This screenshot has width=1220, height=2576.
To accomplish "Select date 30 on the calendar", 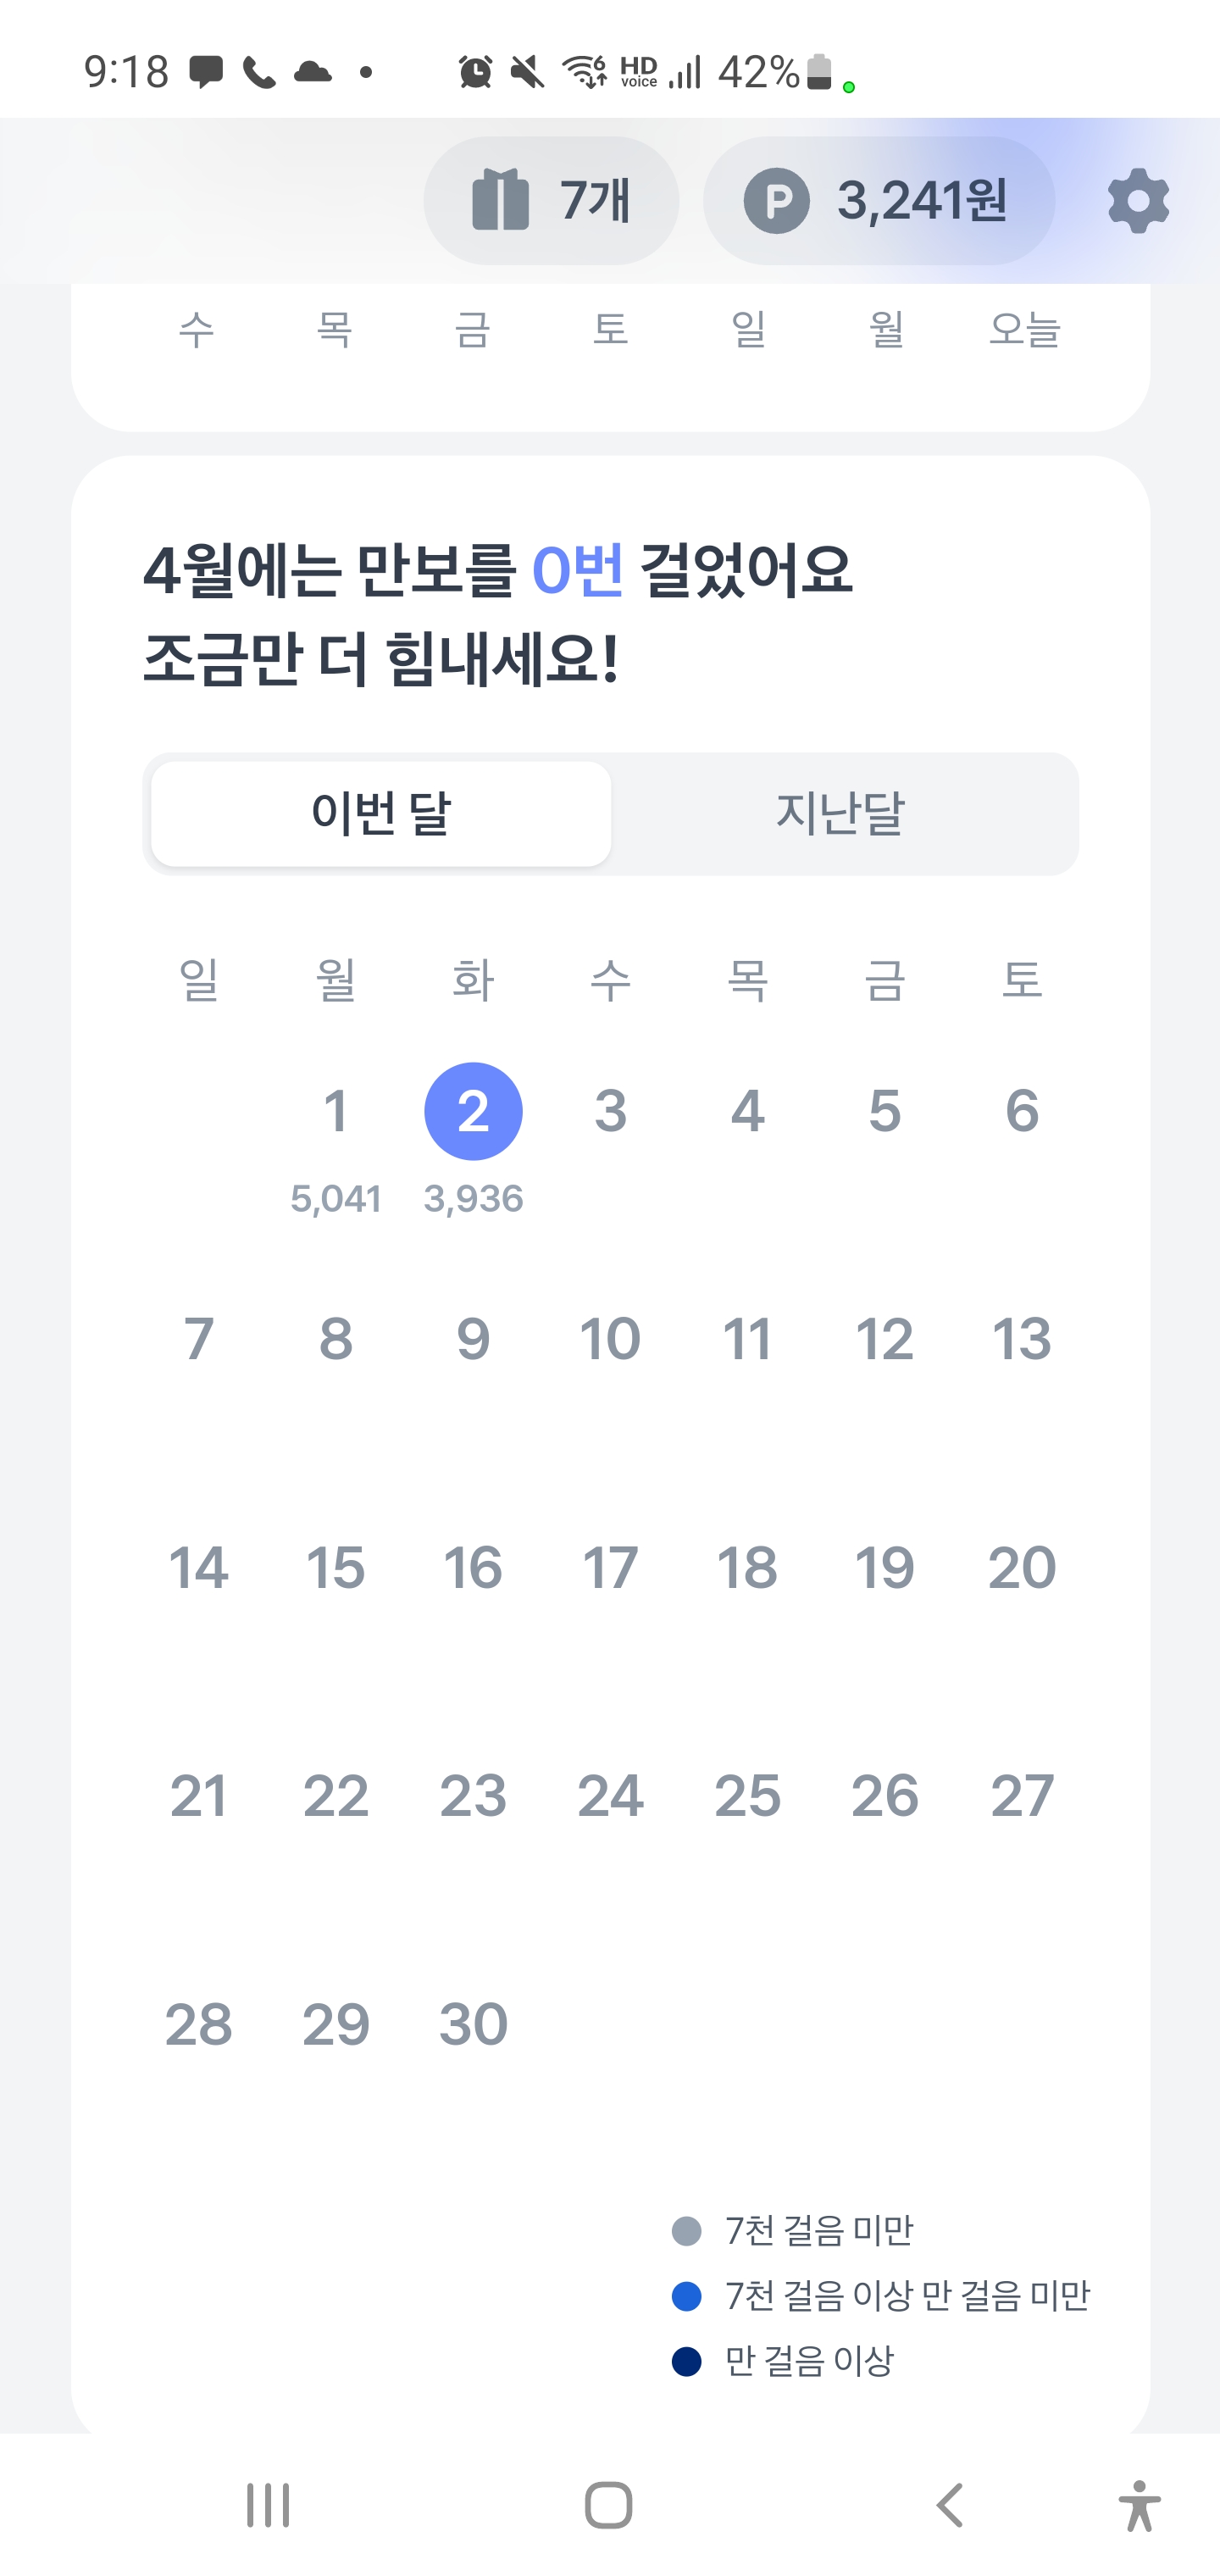I will click(473, 2024).
